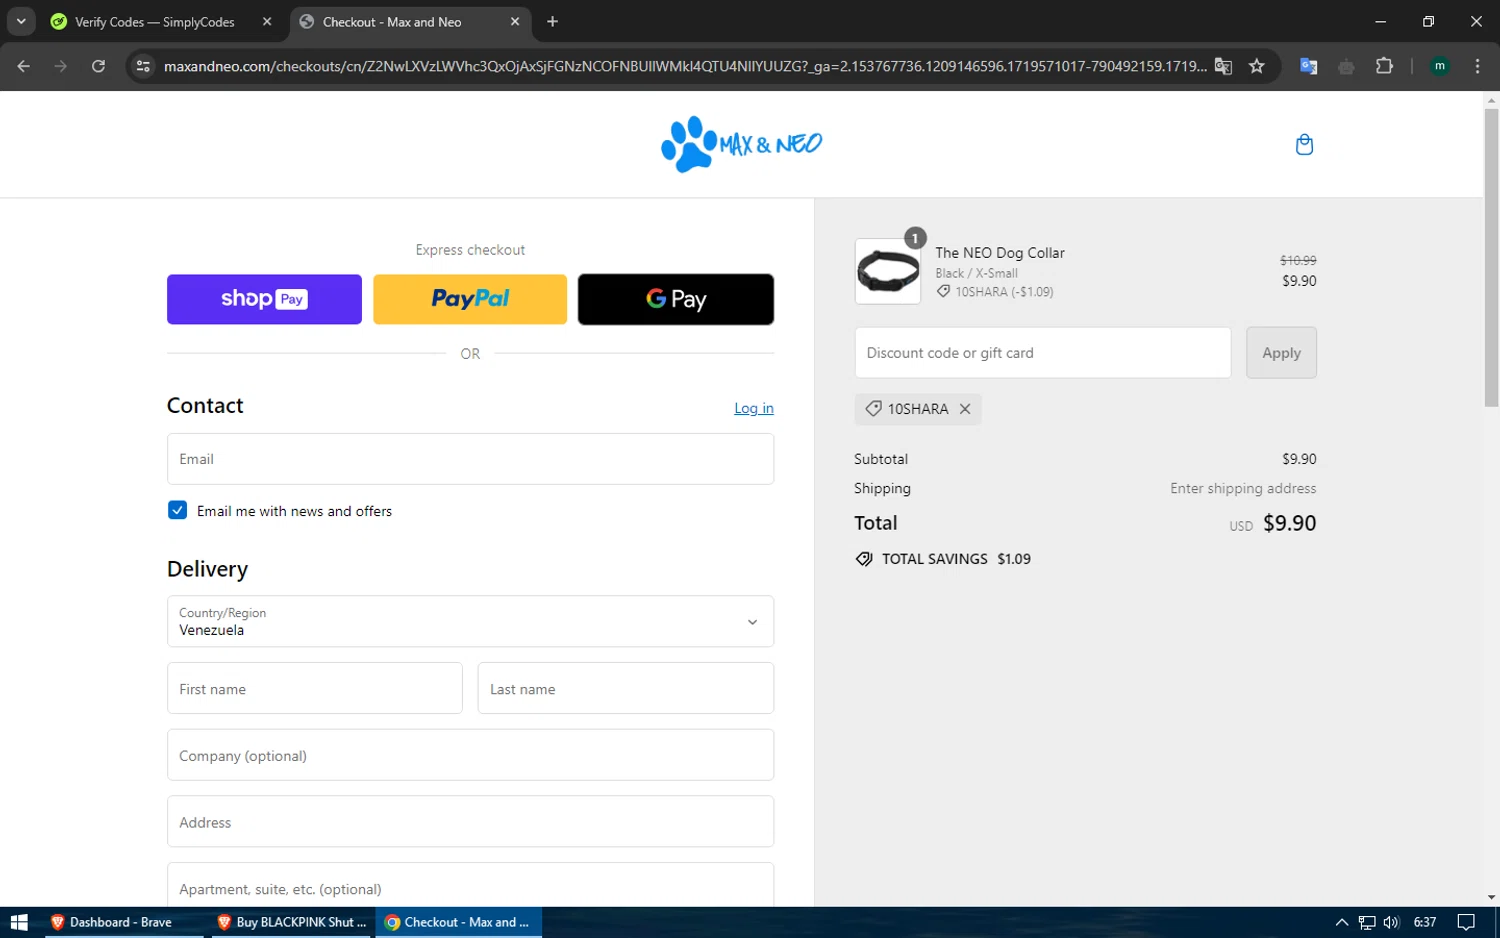Click the Address input field
This screenshot has width=1500, height=938.
click(x=470, y=821)
